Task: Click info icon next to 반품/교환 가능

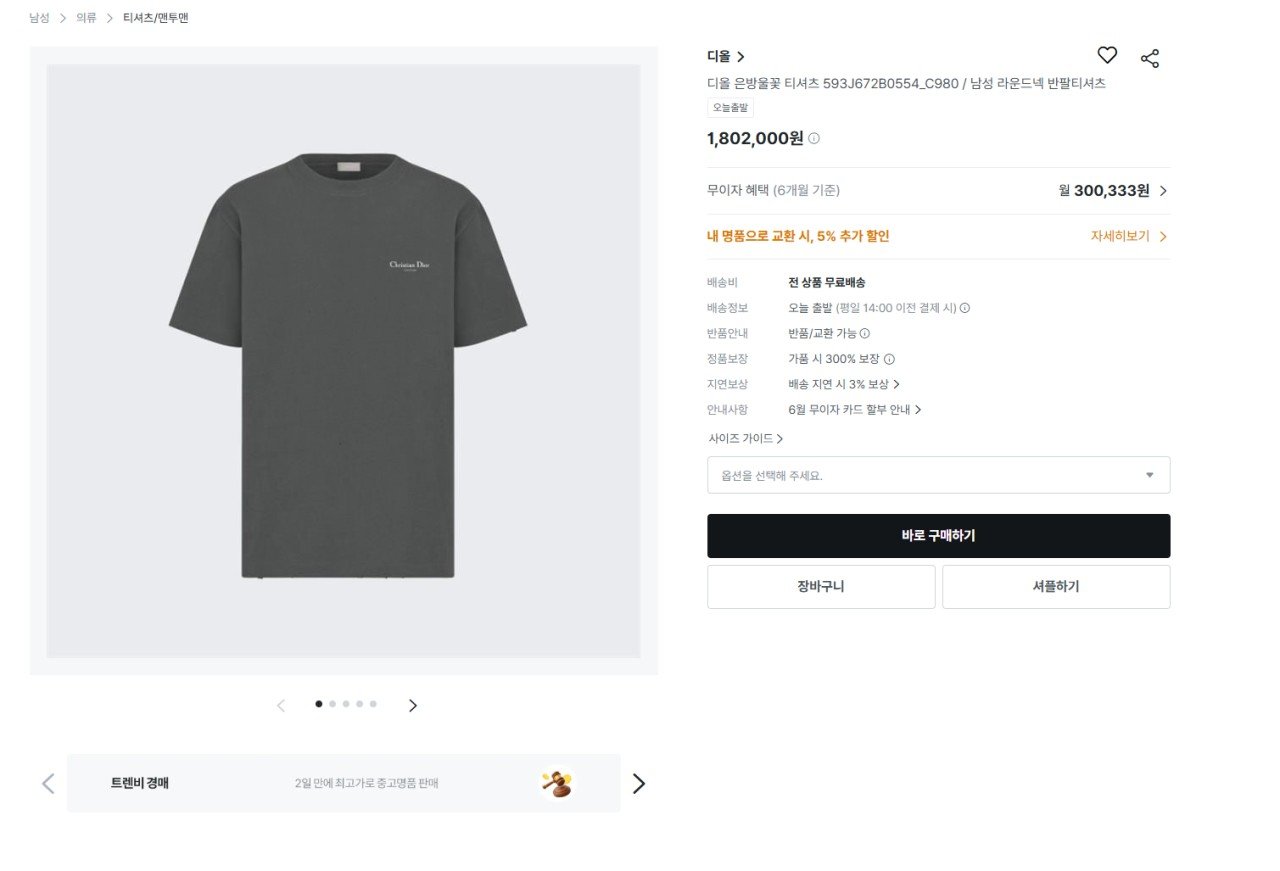Action: click(865, 334)
